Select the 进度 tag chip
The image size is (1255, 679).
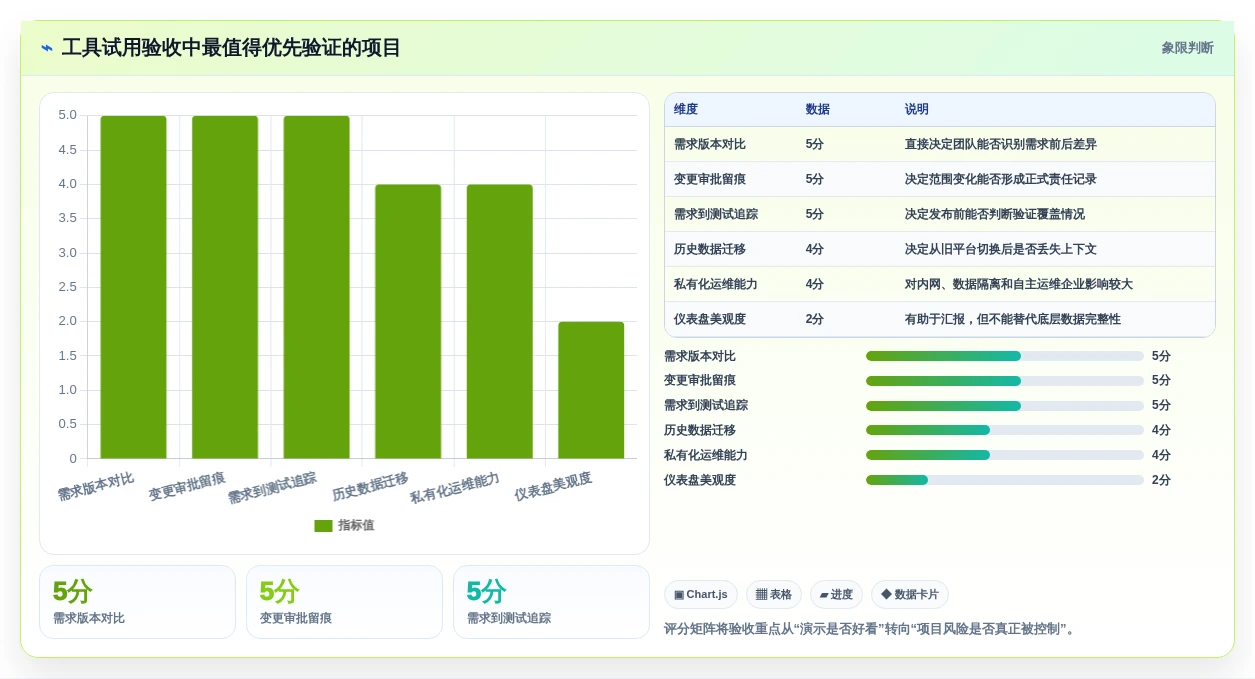(x=836, y=595)
